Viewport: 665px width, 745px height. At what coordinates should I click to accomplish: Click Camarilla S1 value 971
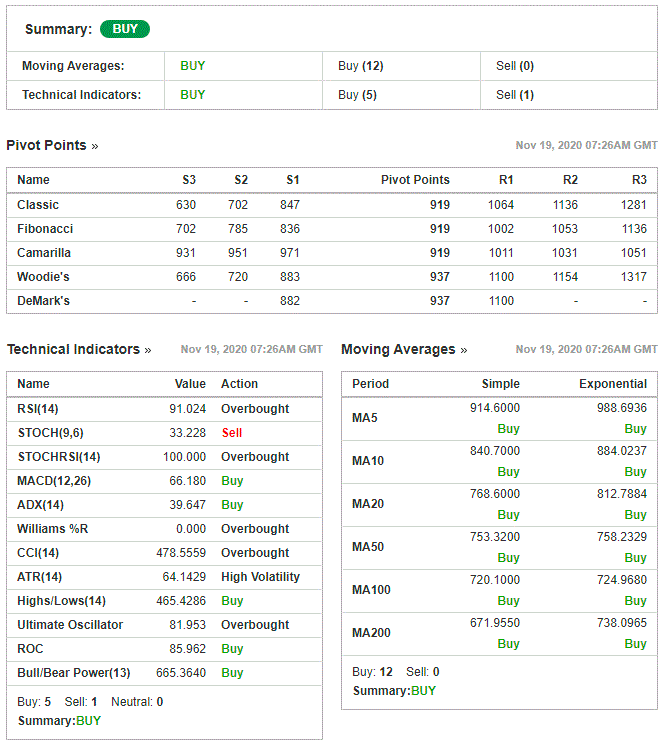tap(290, 253)
